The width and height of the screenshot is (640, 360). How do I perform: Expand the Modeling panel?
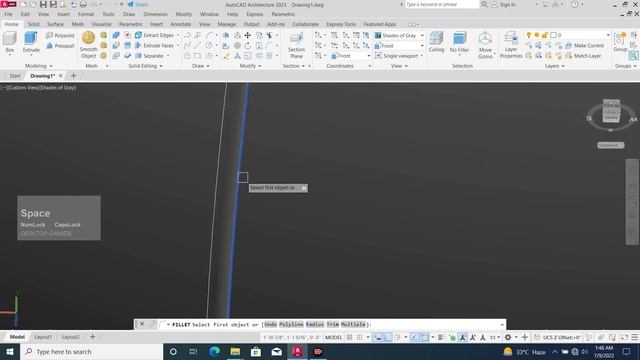point(39,66)
